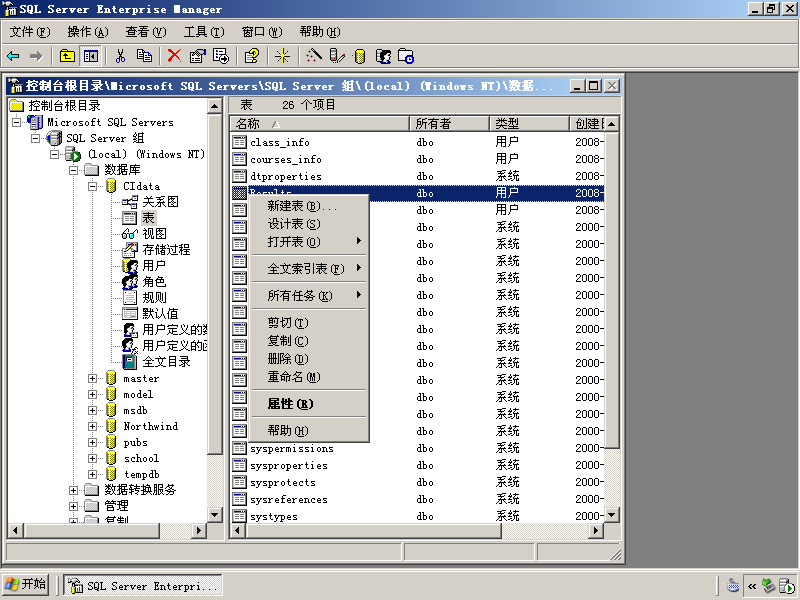
Task: Expand the Northwind database node
Action: click(92, 426)
